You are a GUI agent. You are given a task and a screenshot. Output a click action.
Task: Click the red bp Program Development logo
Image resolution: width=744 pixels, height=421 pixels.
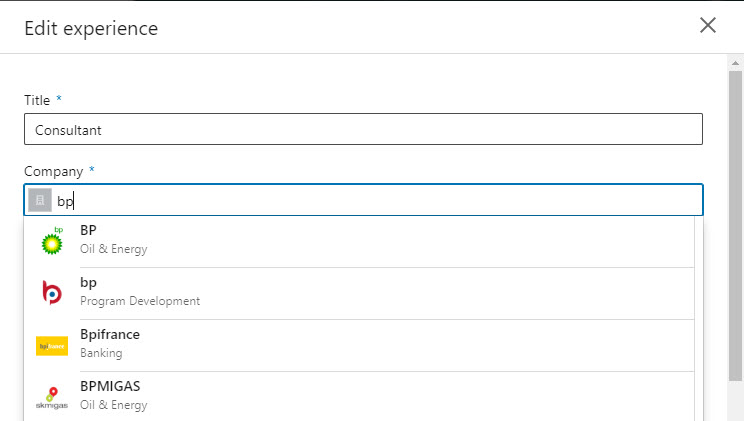coord(52,293)
